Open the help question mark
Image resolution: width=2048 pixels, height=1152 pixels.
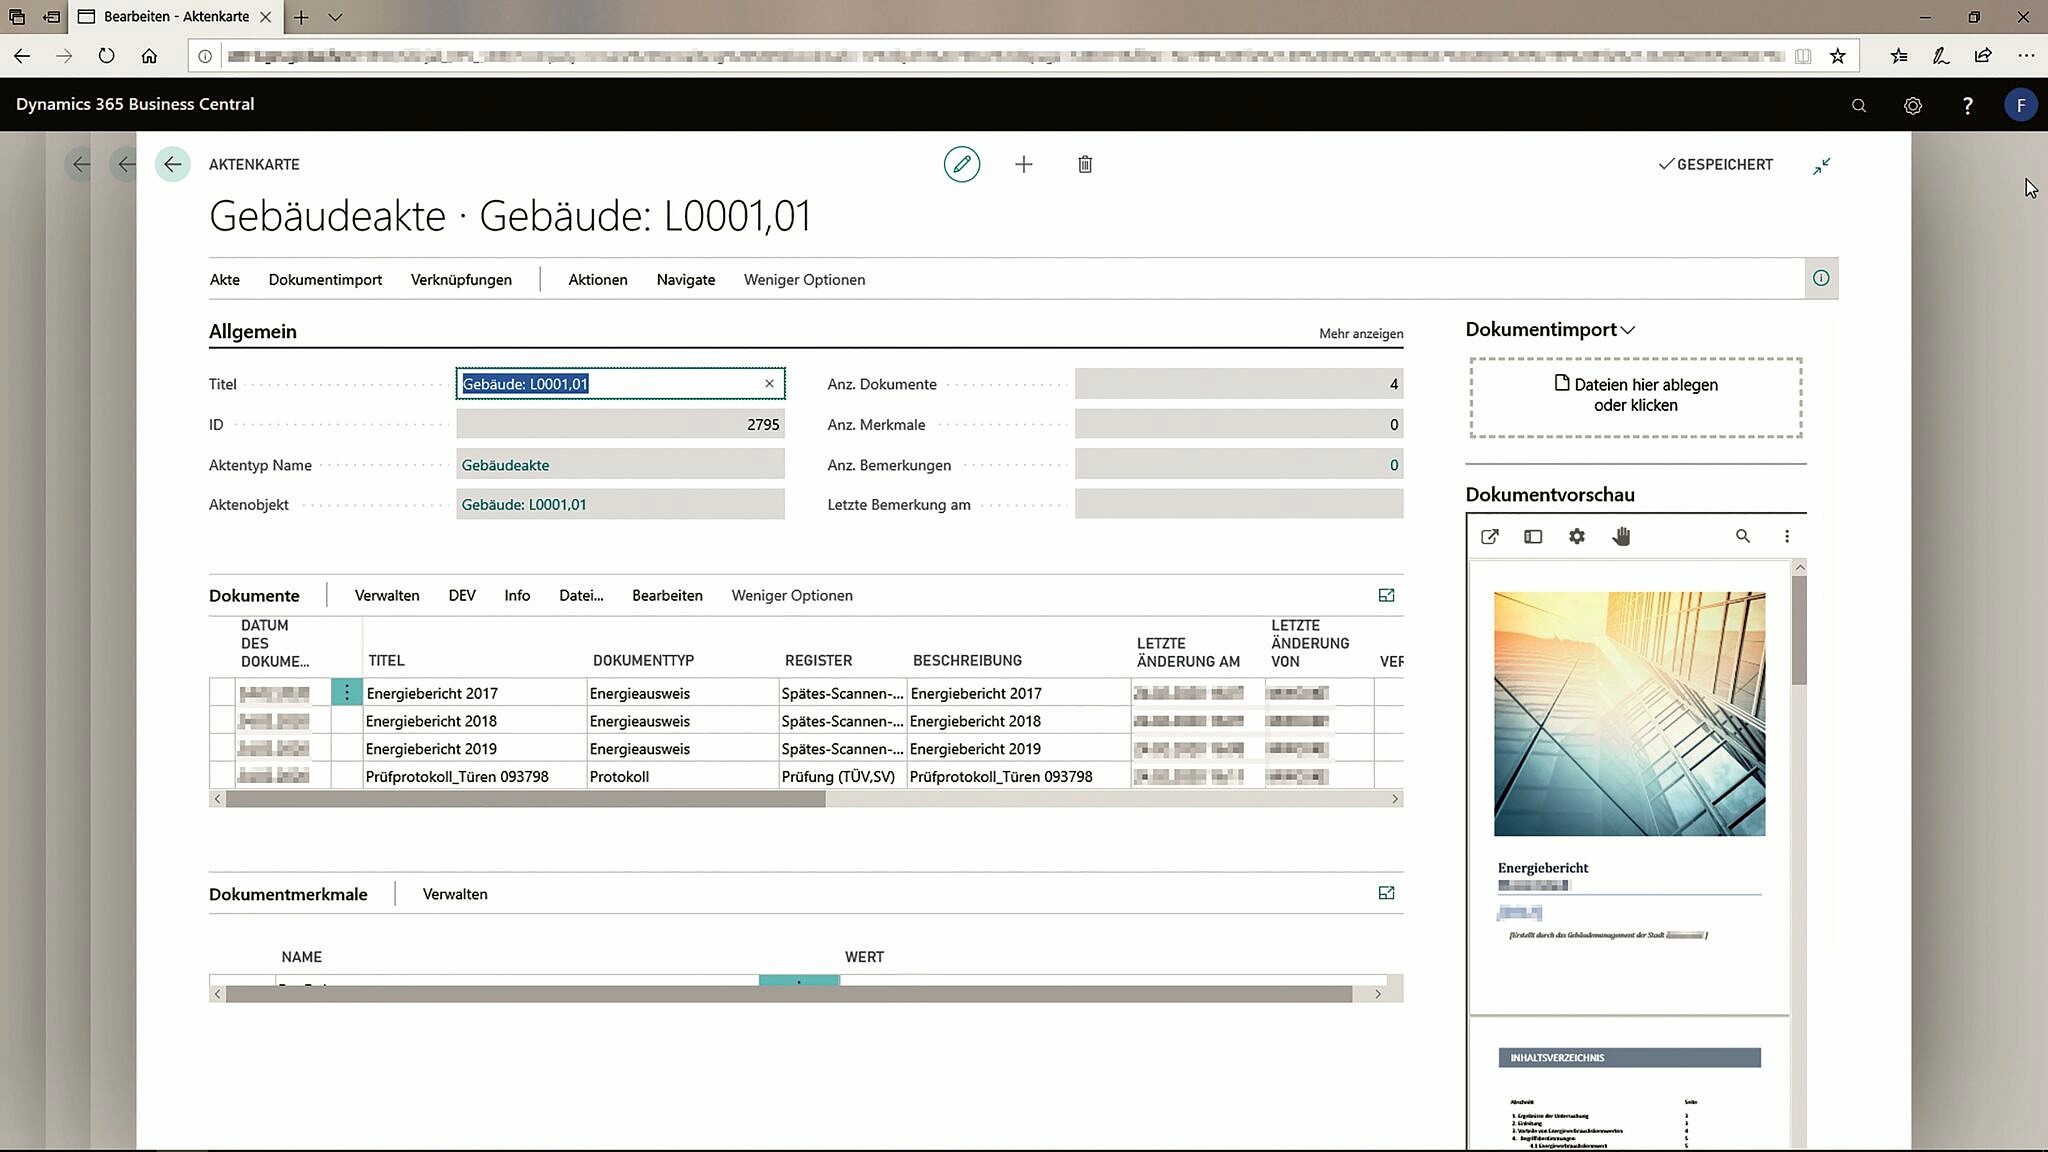click(1967, 105)
